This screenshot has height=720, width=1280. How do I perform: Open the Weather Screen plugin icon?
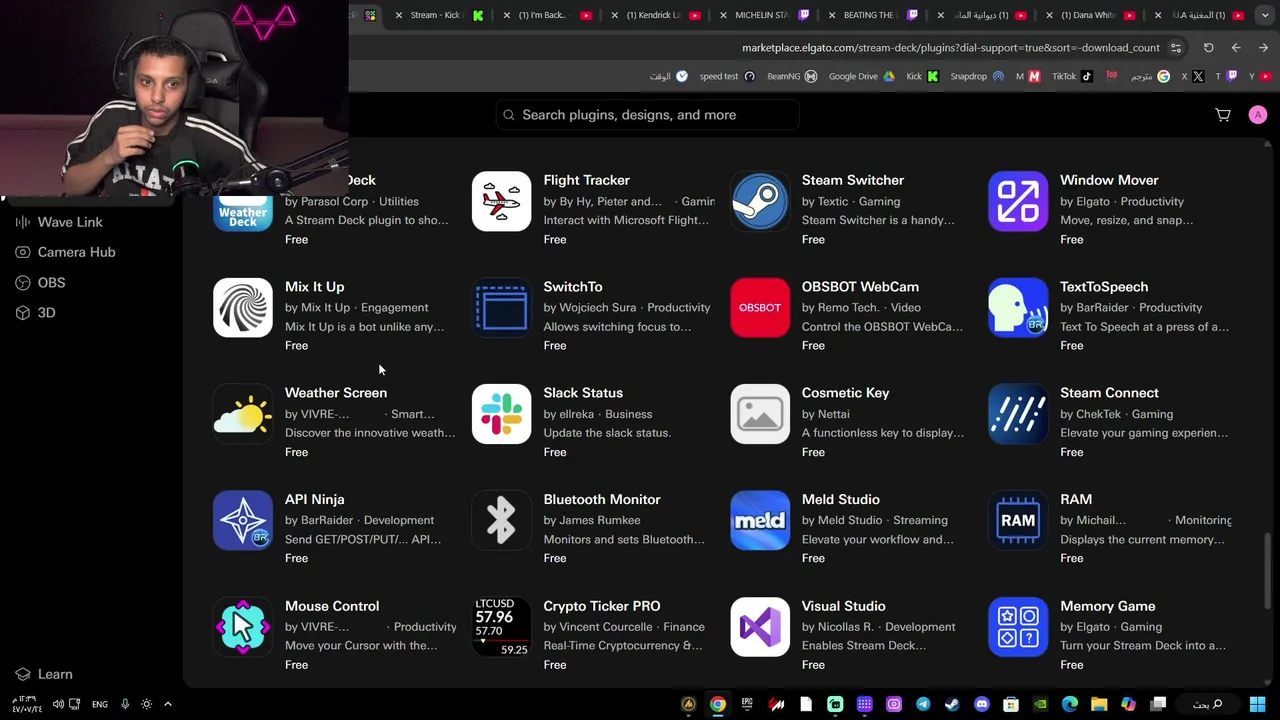click(243, 414)
